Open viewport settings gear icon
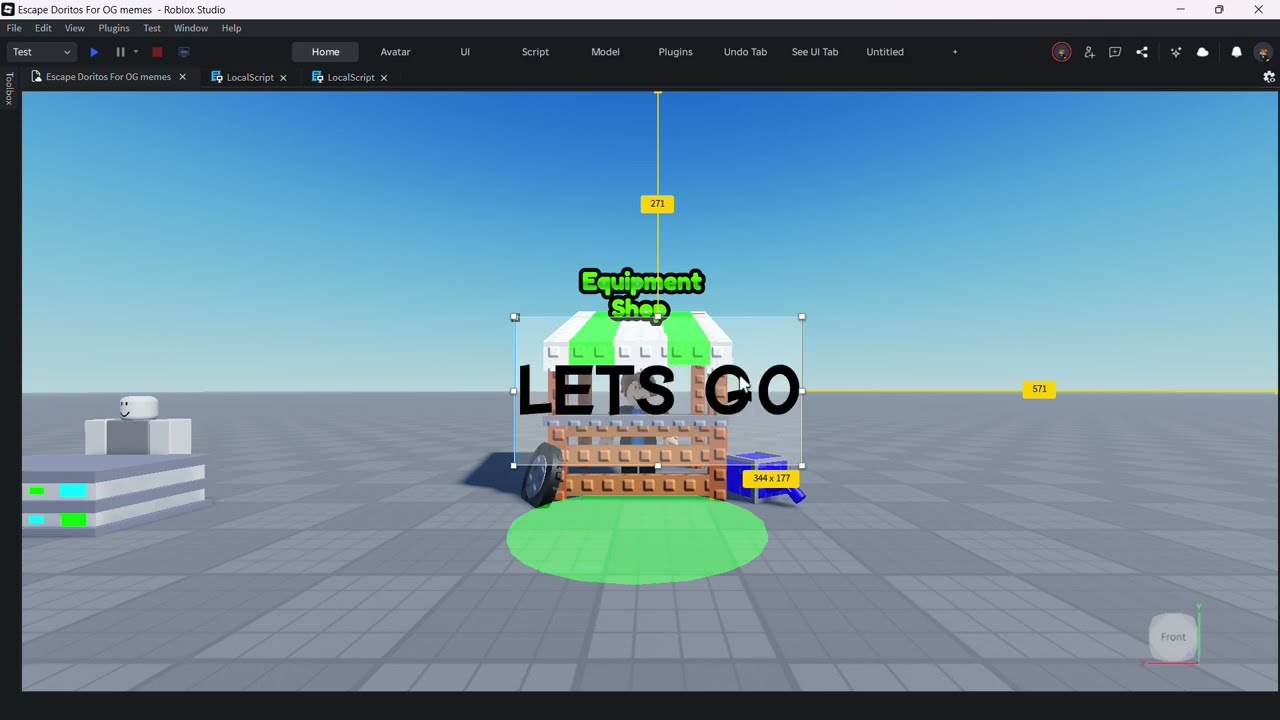1280x720 pixels. pos(1269,77)
